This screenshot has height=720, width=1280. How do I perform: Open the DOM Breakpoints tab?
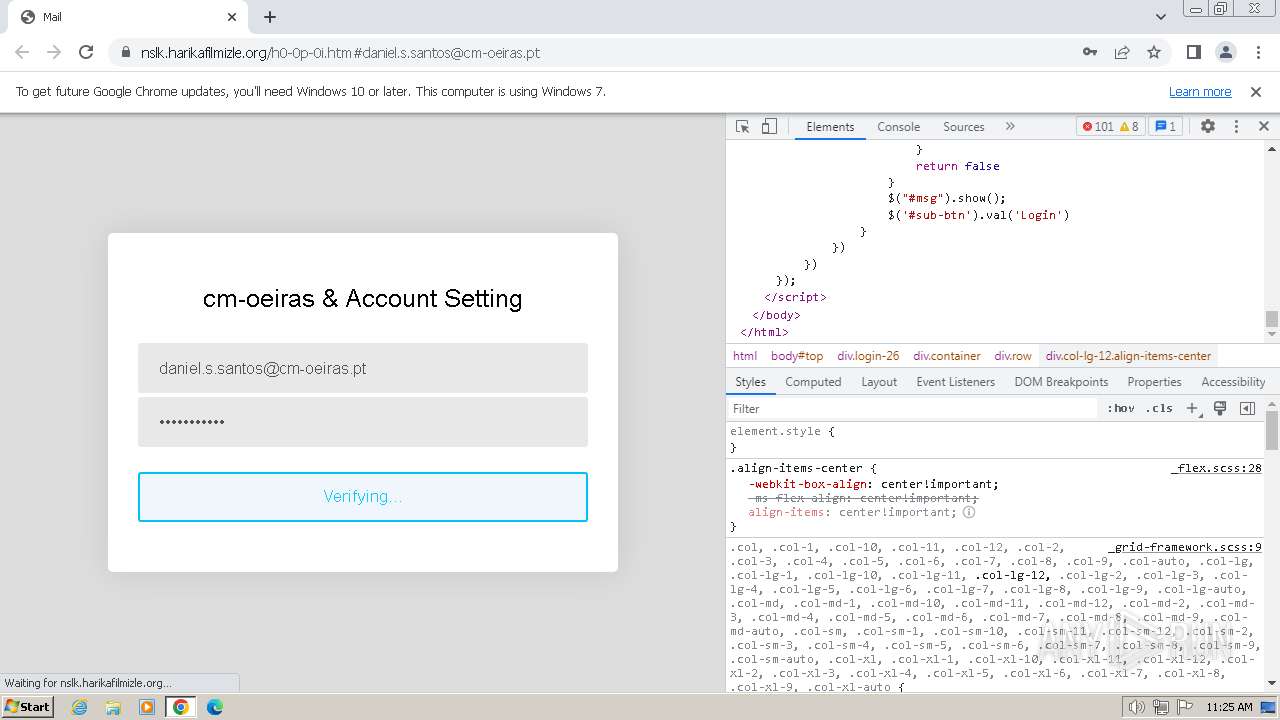[1061, 382]
